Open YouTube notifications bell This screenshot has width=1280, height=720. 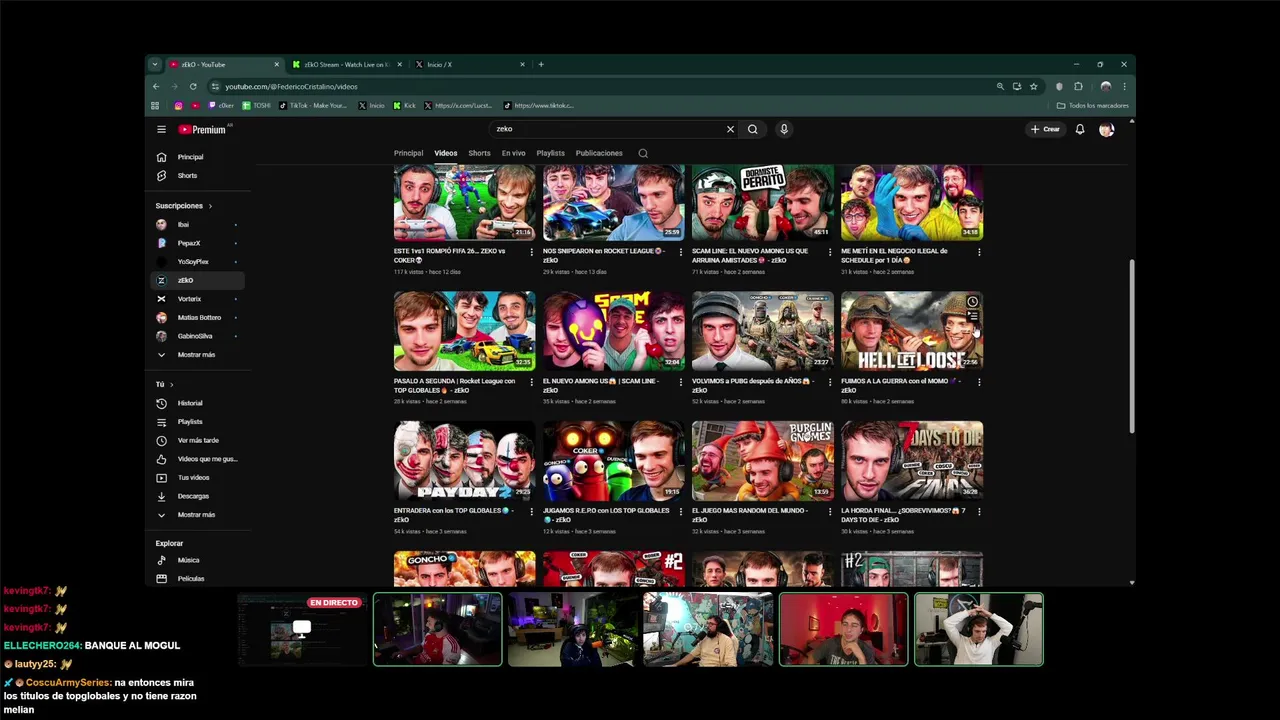pyautogui.click(x=1080, y=129)
